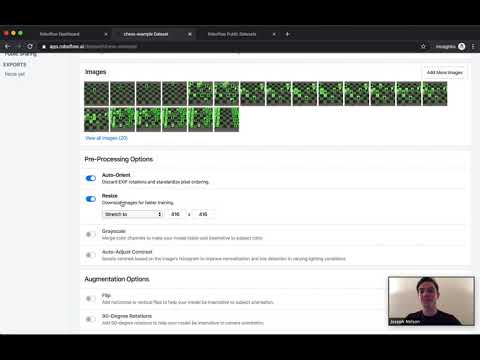Click the Pre-Processing Options heading
Viewport: 480px width, 360px height.
pyautogui.click(x=119, y=159)
